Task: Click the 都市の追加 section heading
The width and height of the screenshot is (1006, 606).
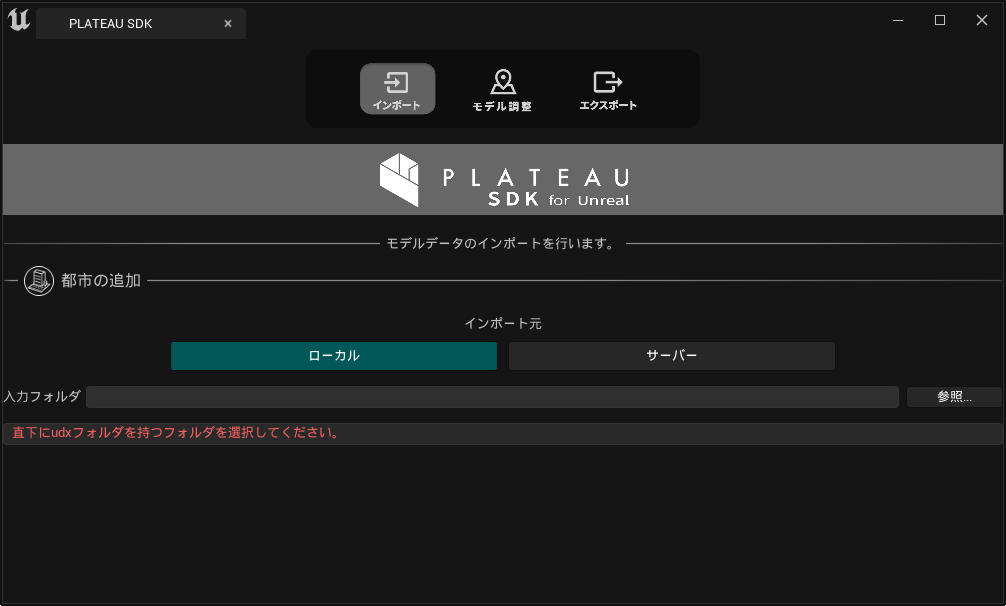Action: (101, 281)
